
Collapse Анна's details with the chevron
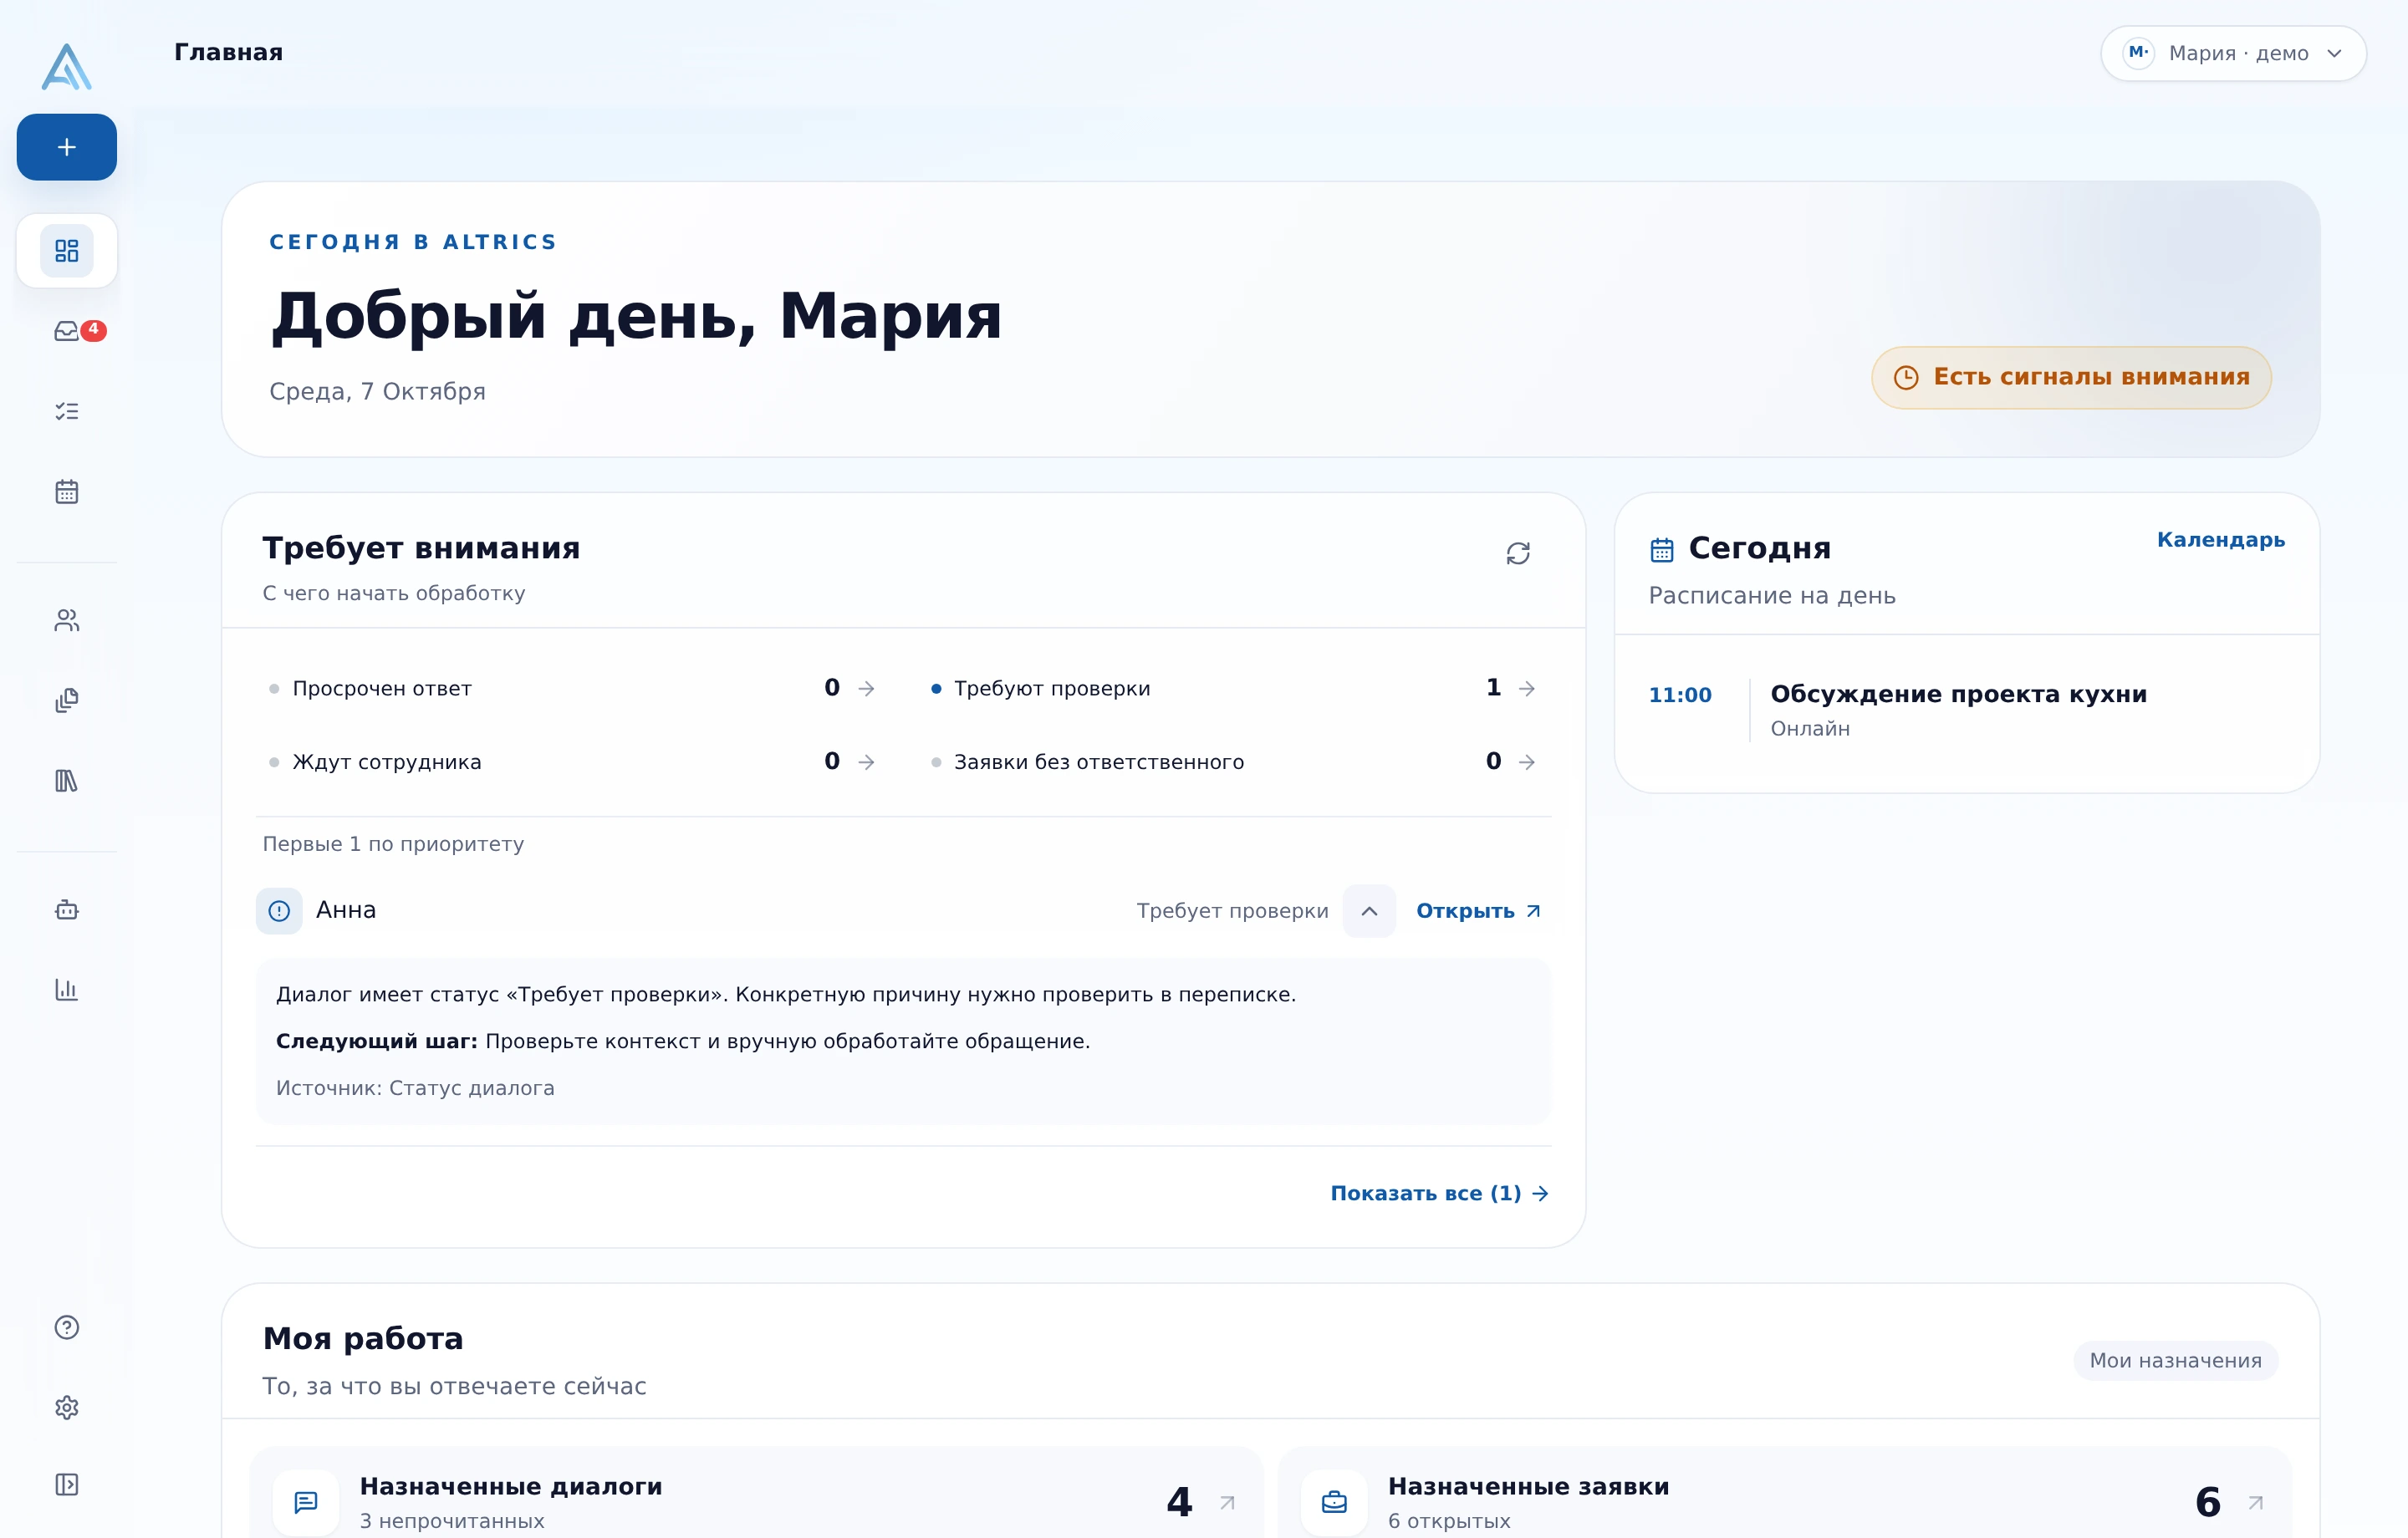tap(1369, 911)
